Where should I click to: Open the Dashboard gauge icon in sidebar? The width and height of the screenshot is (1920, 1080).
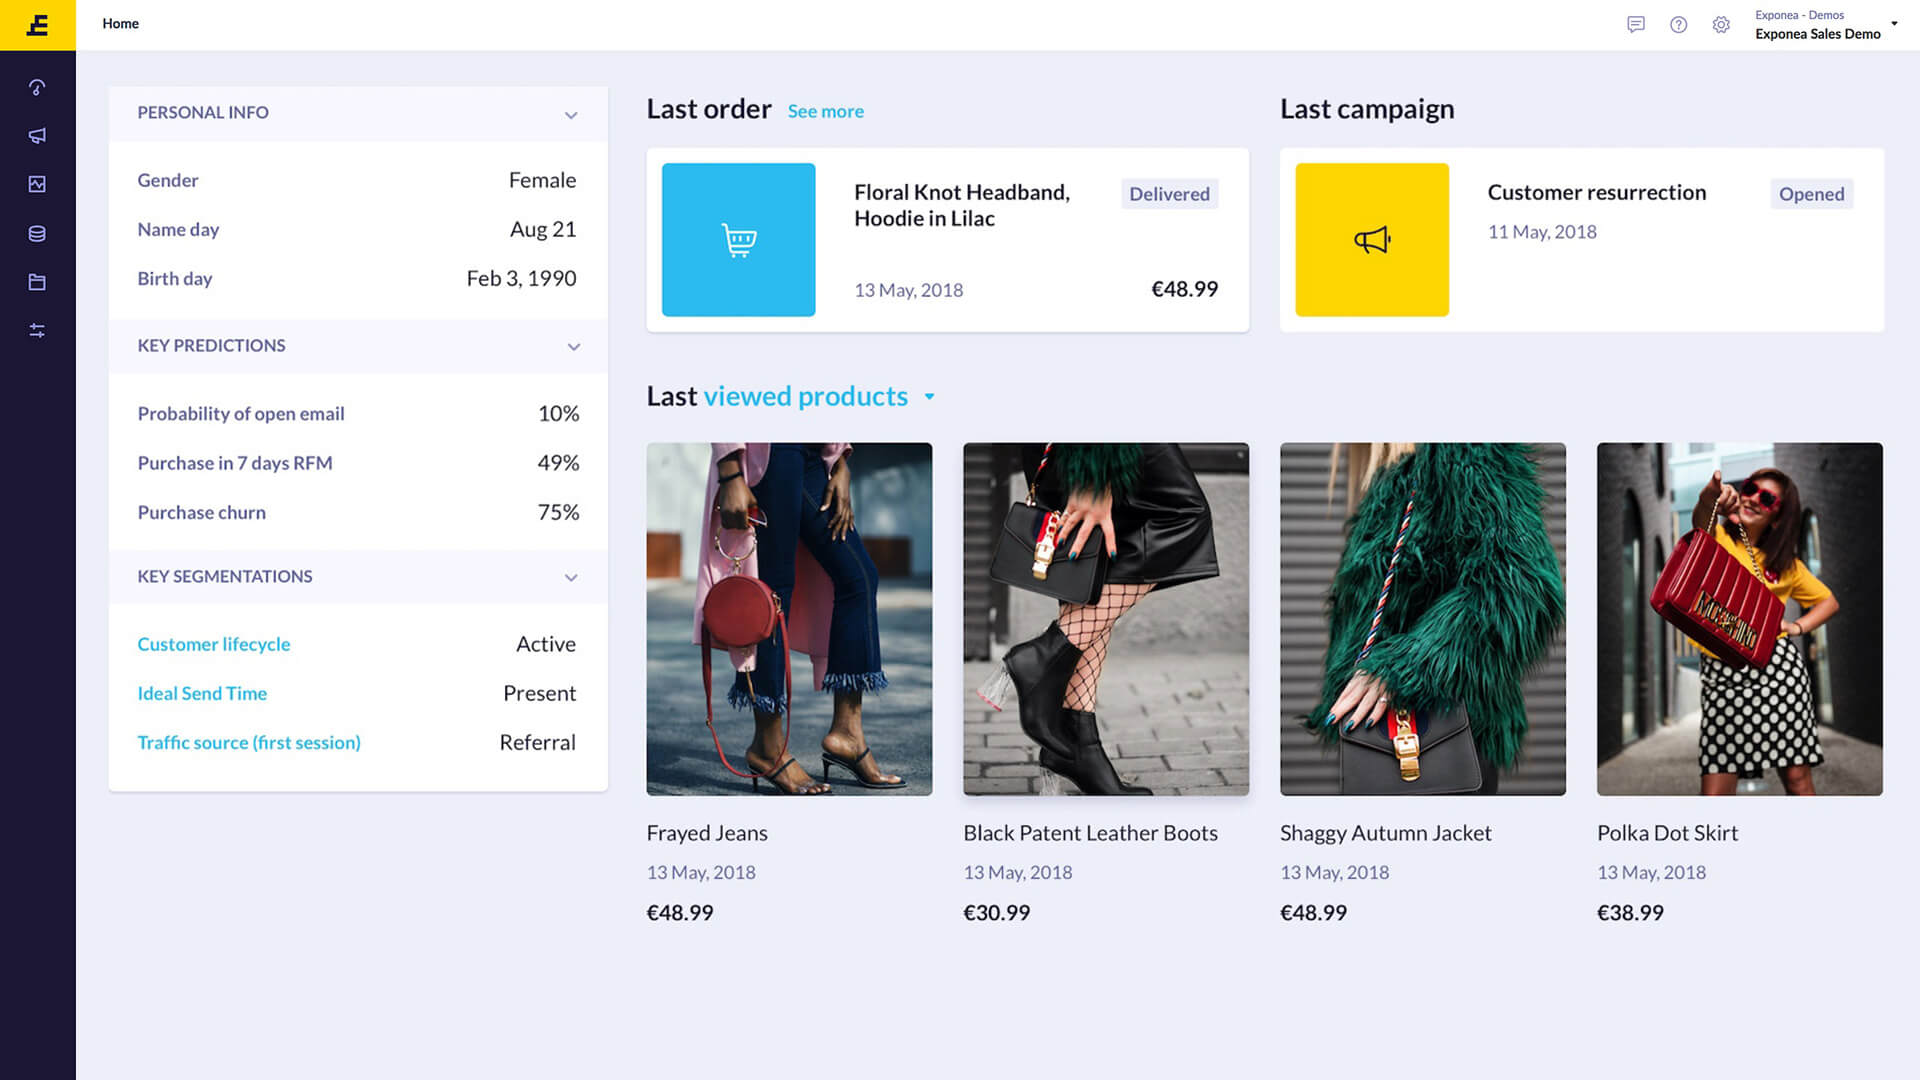(38, 87)
